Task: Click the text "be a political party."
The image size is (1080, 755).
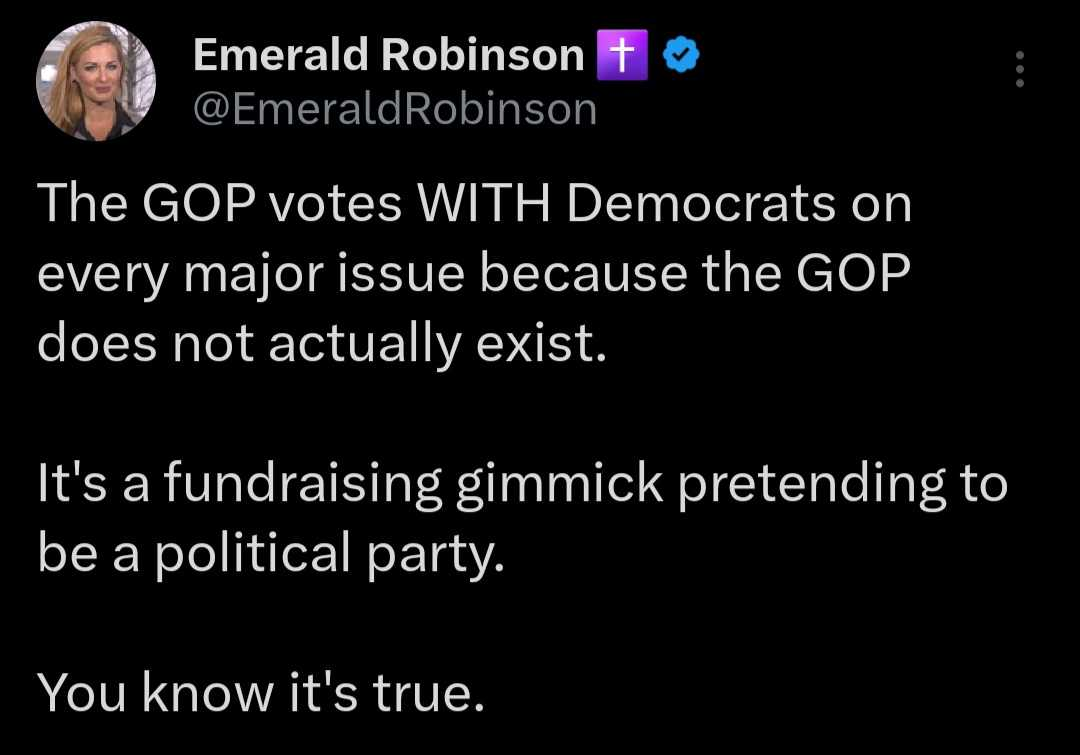Action: (267, 553)
